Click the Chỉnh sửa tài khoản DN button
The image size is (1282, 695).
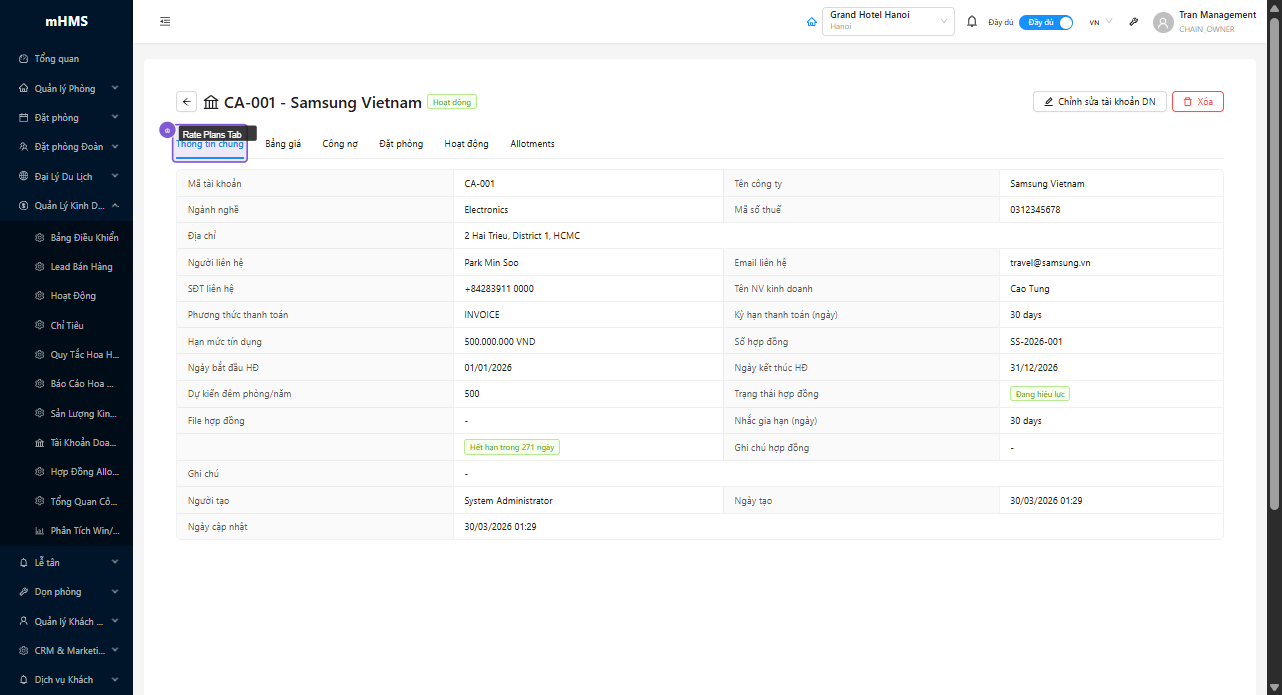[1099, 102]
